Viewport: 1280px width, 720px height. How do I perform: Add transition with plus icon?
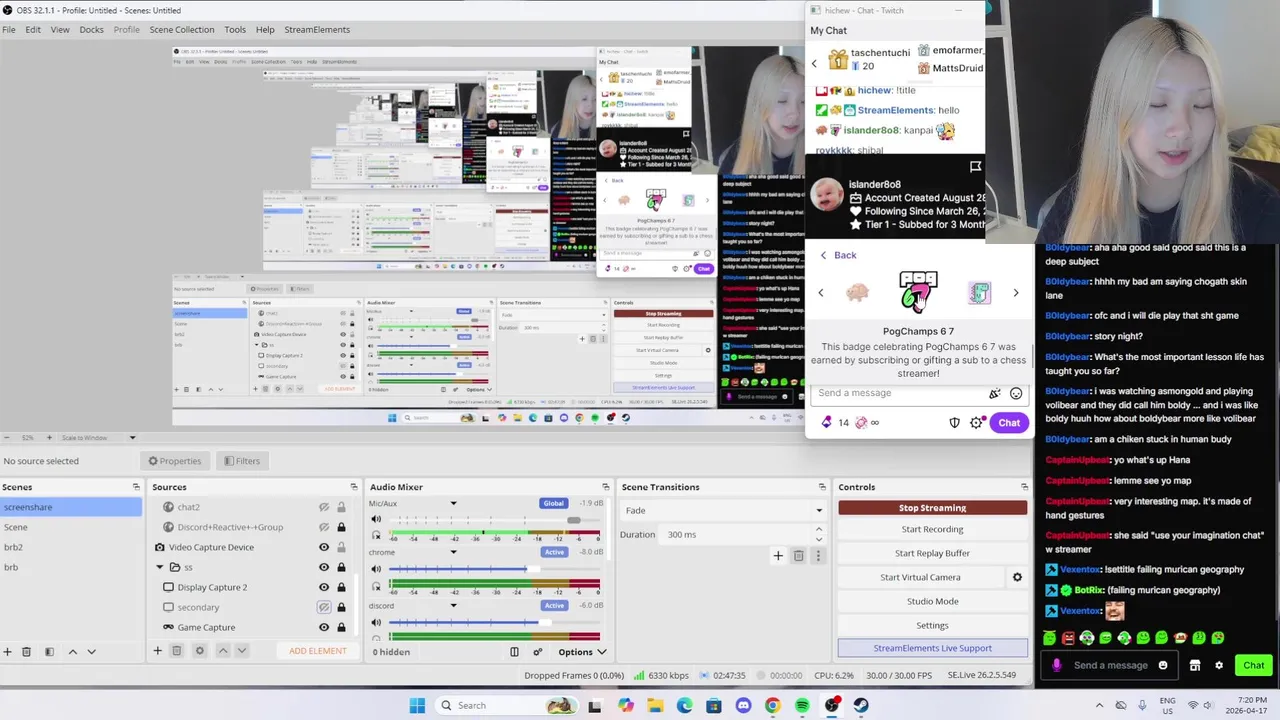click(x=778, y=556)
